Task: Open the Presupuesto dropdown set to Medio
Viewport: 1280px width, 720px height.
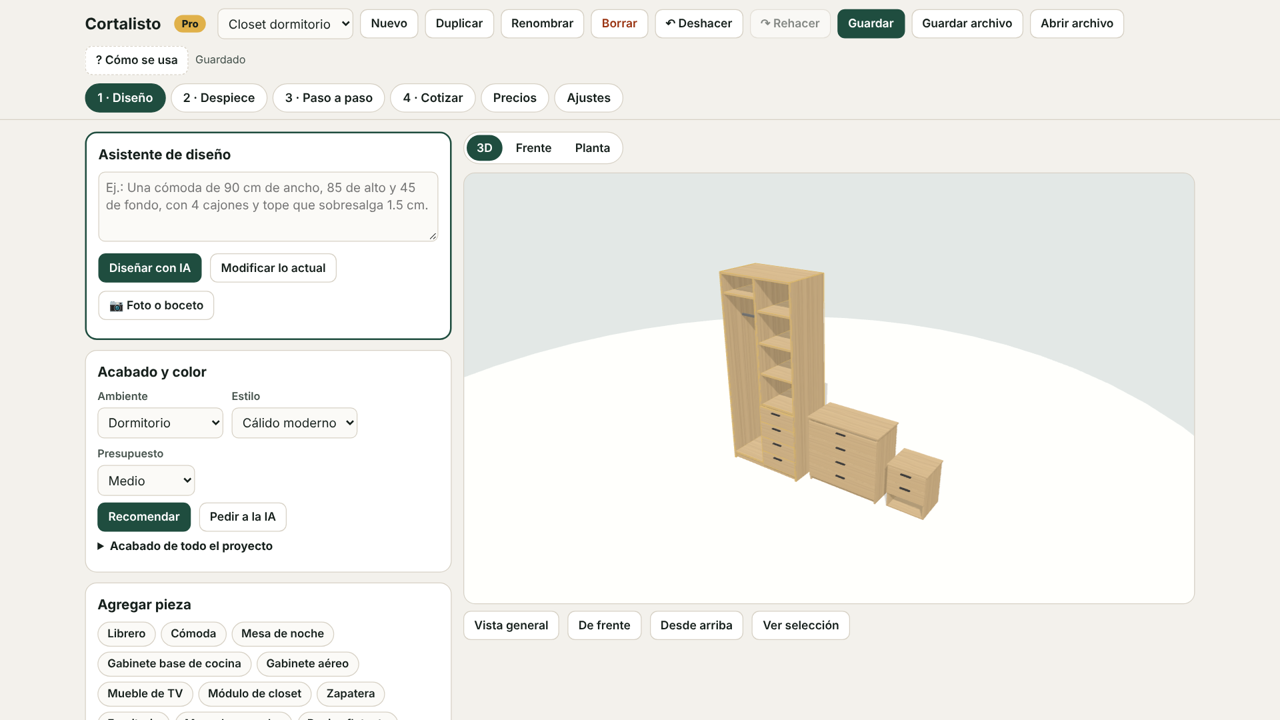Action: pos(146,481)
